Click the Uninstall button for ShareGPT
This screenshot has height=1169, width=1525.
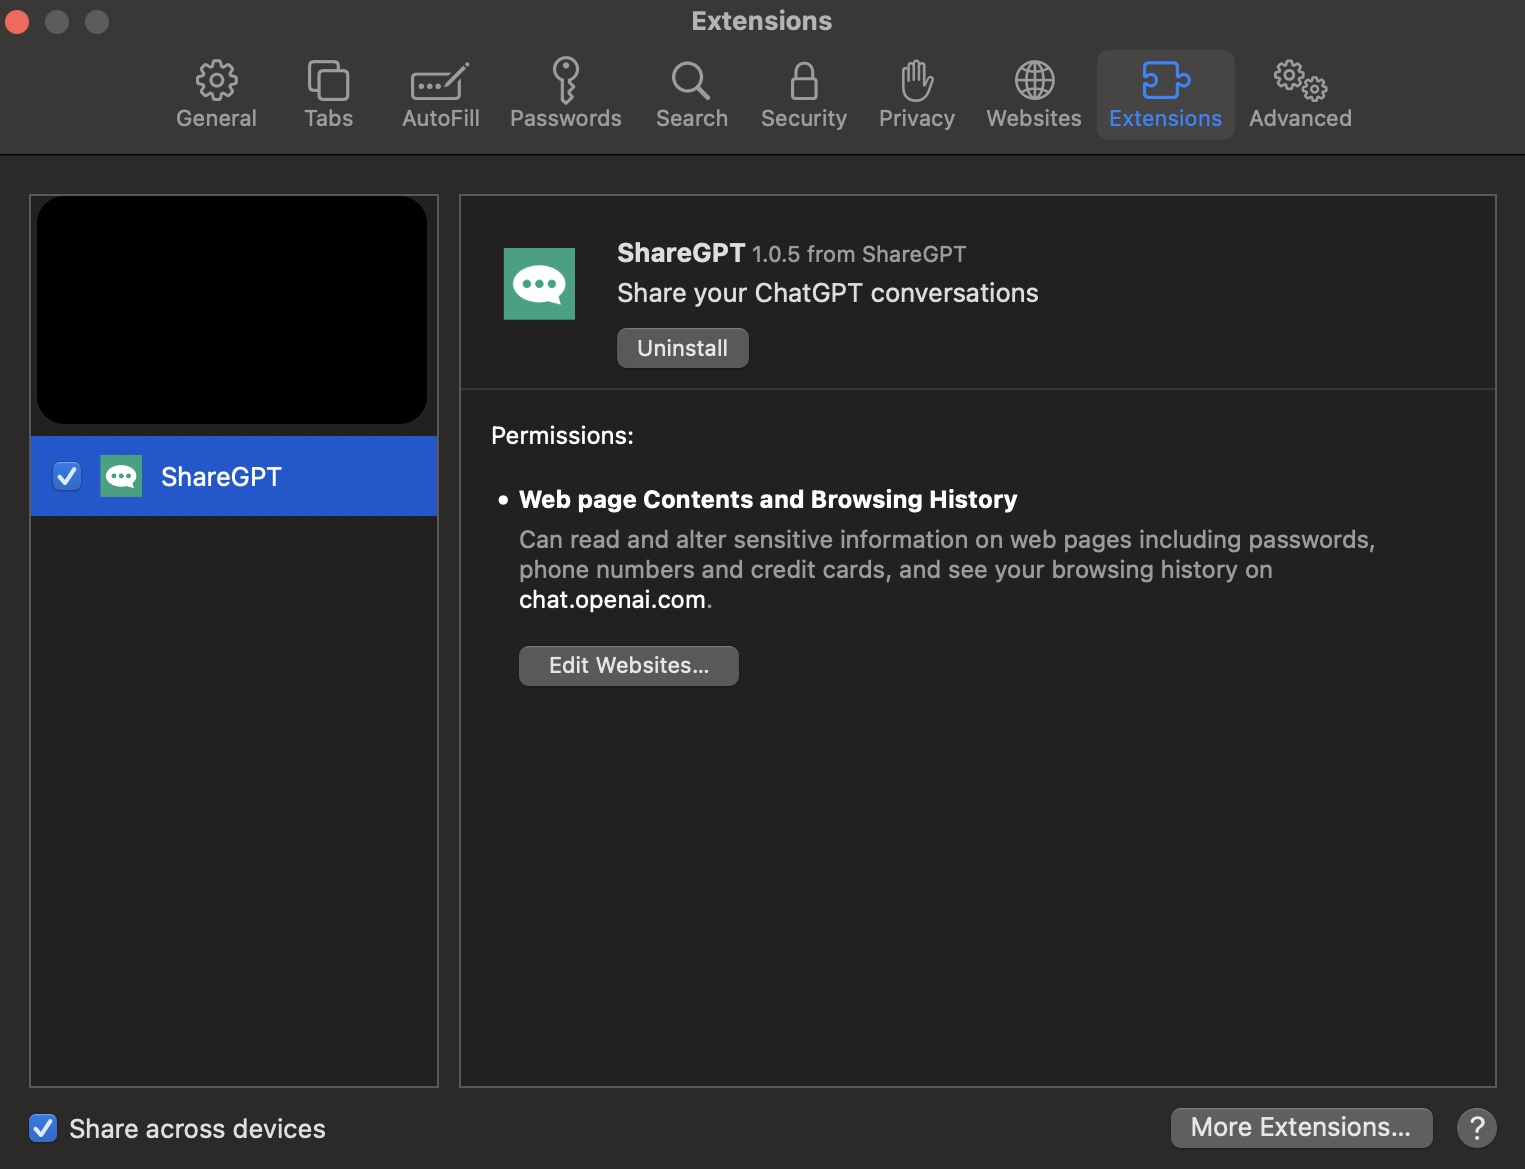(x=682, y=347)
